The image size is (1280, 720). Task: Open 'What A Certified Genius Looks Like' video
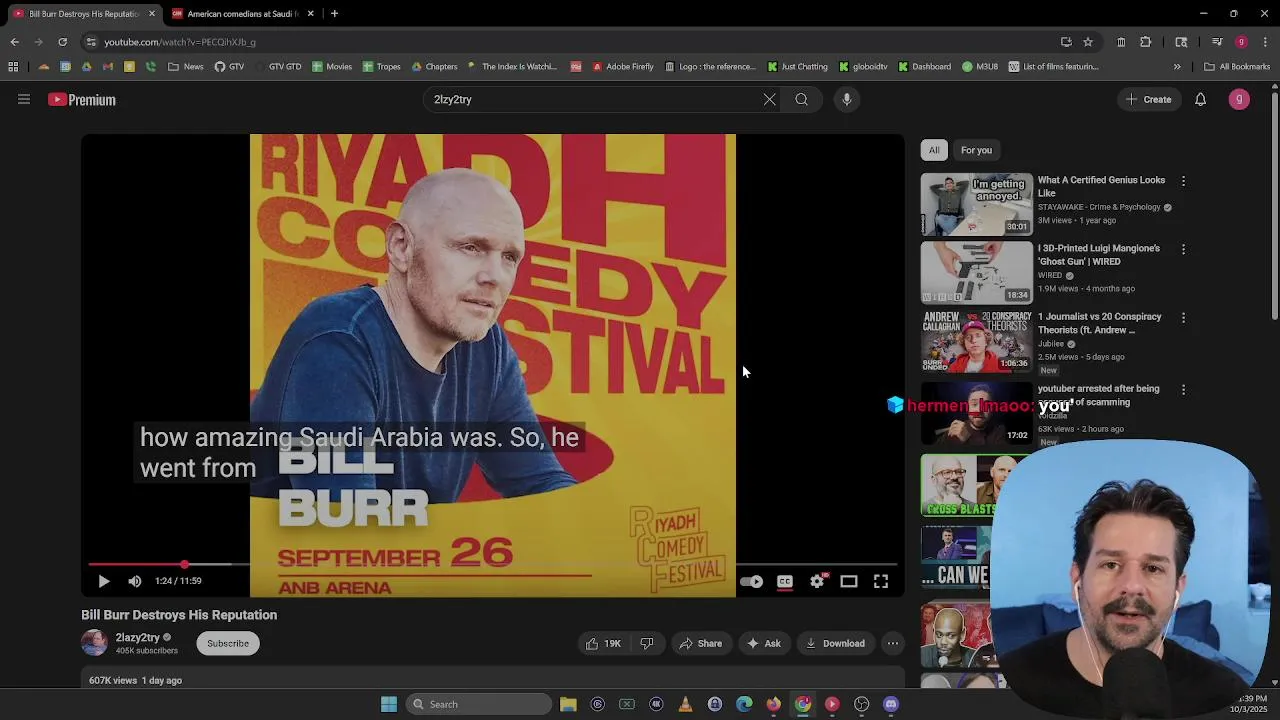pyautogui.click(x=1101, y=186)
